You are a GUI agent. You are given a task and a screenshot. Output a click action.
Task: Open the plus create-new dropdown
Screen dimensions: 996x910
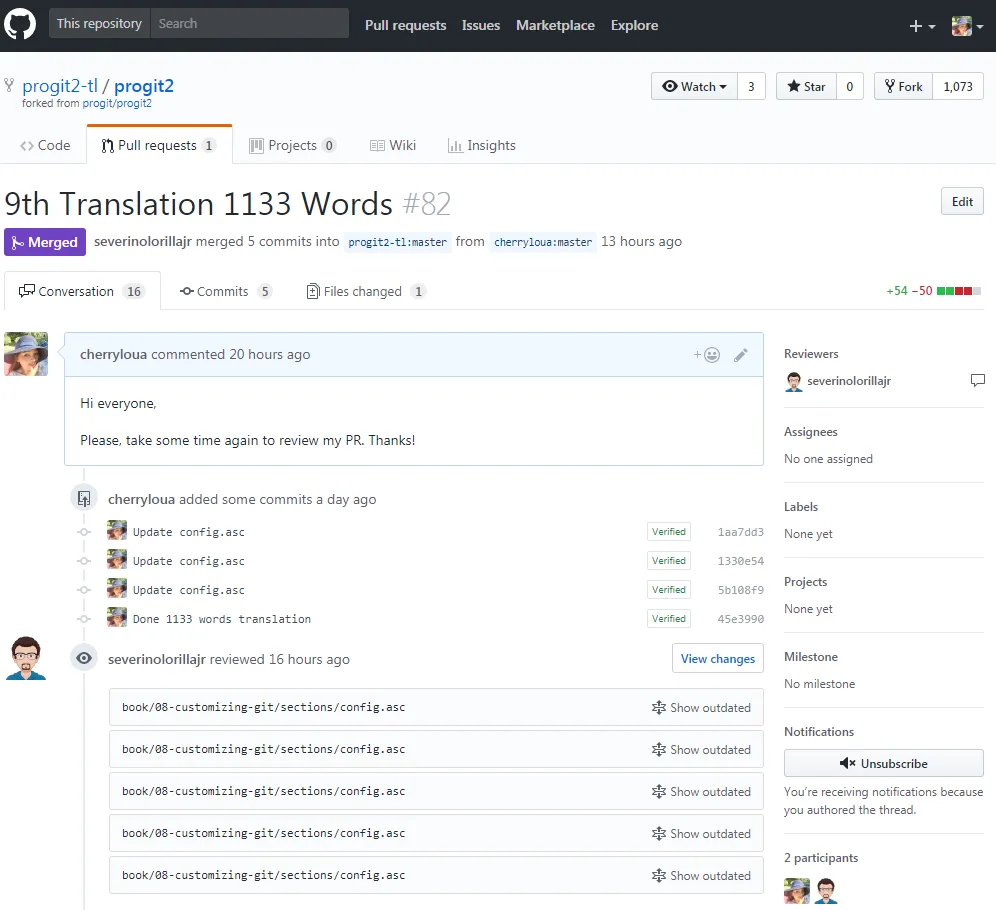tap(922, 26)
